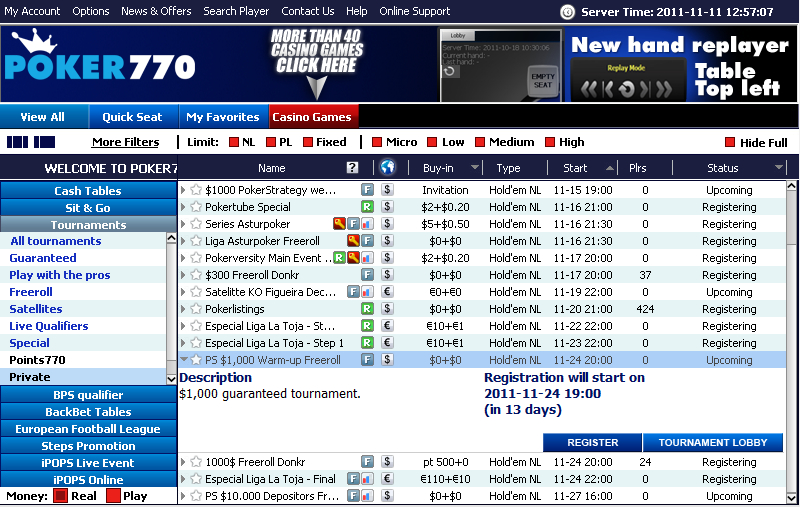Favorite the Pokertube Special tournament star
Image resolution: width=800 pixels, height=507 pixels.
[x=196, y=207]
